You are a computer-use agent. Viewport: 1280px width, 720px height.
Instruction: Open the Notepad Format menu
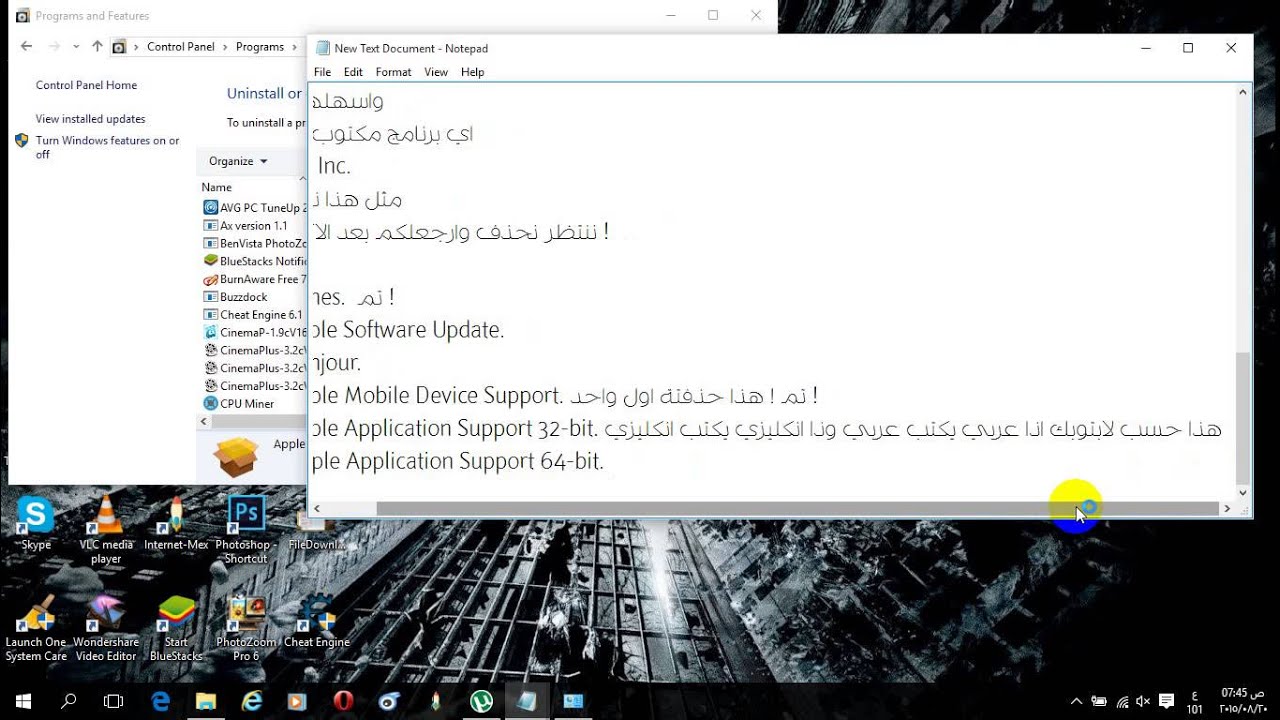(393, 72)
